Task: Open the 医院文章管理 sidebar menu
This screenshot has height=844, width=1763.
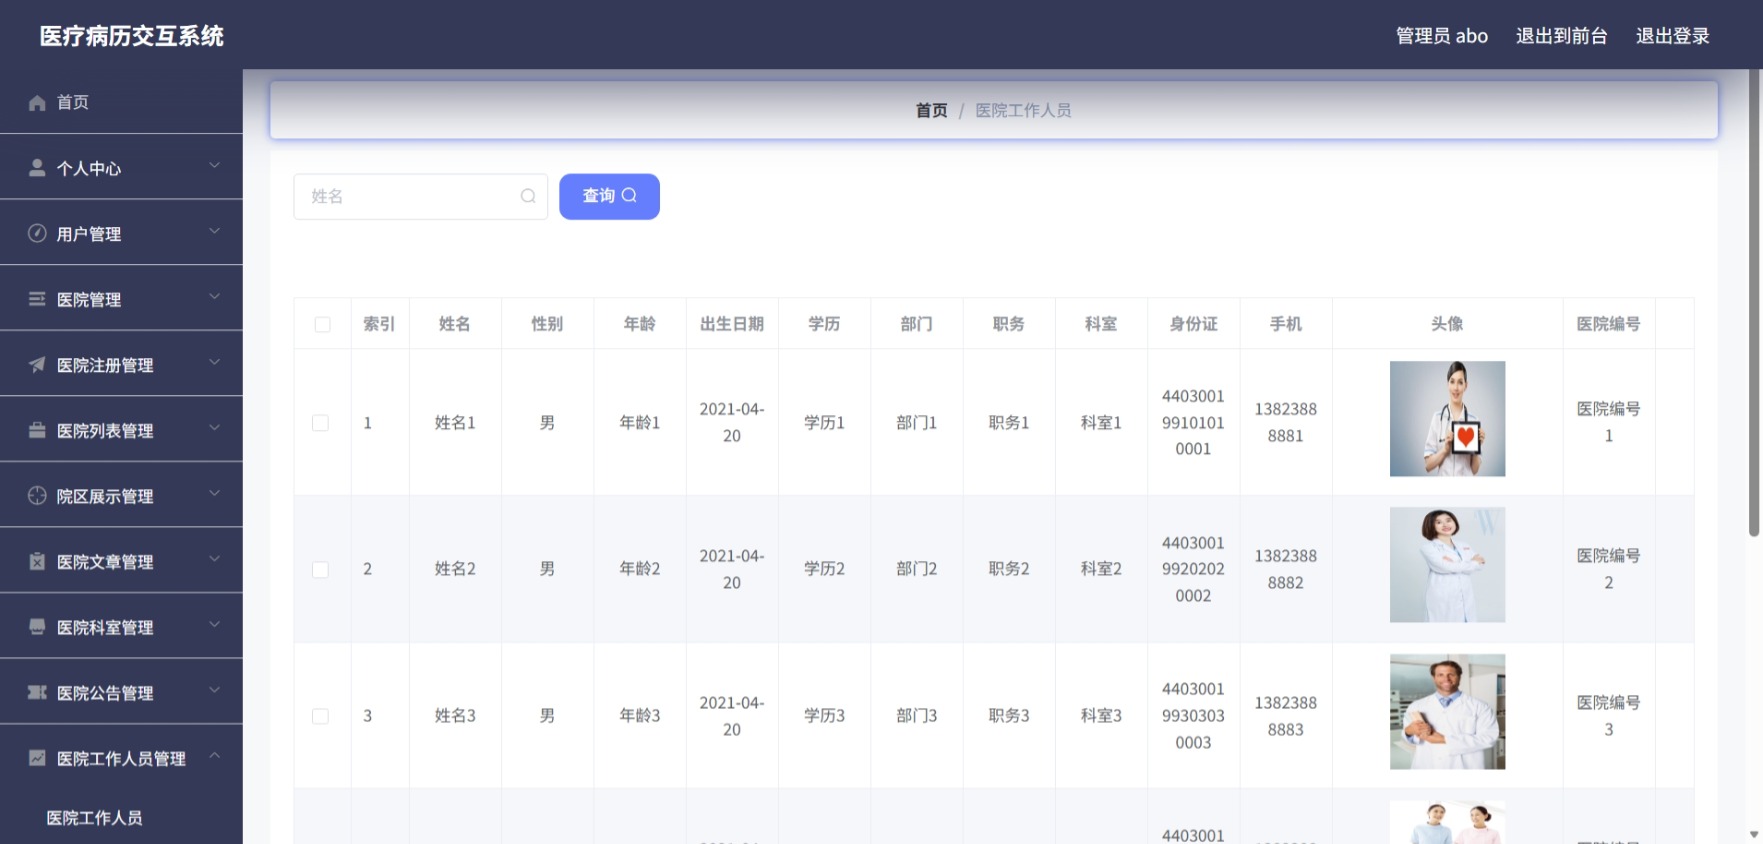Action: (121, 561)
